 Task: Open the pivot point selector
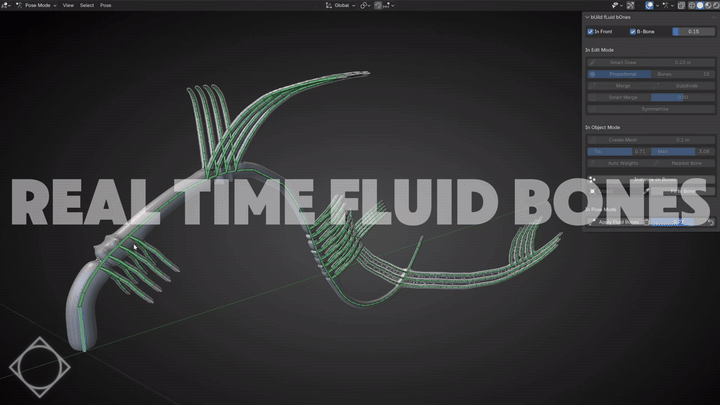(365, 5)
